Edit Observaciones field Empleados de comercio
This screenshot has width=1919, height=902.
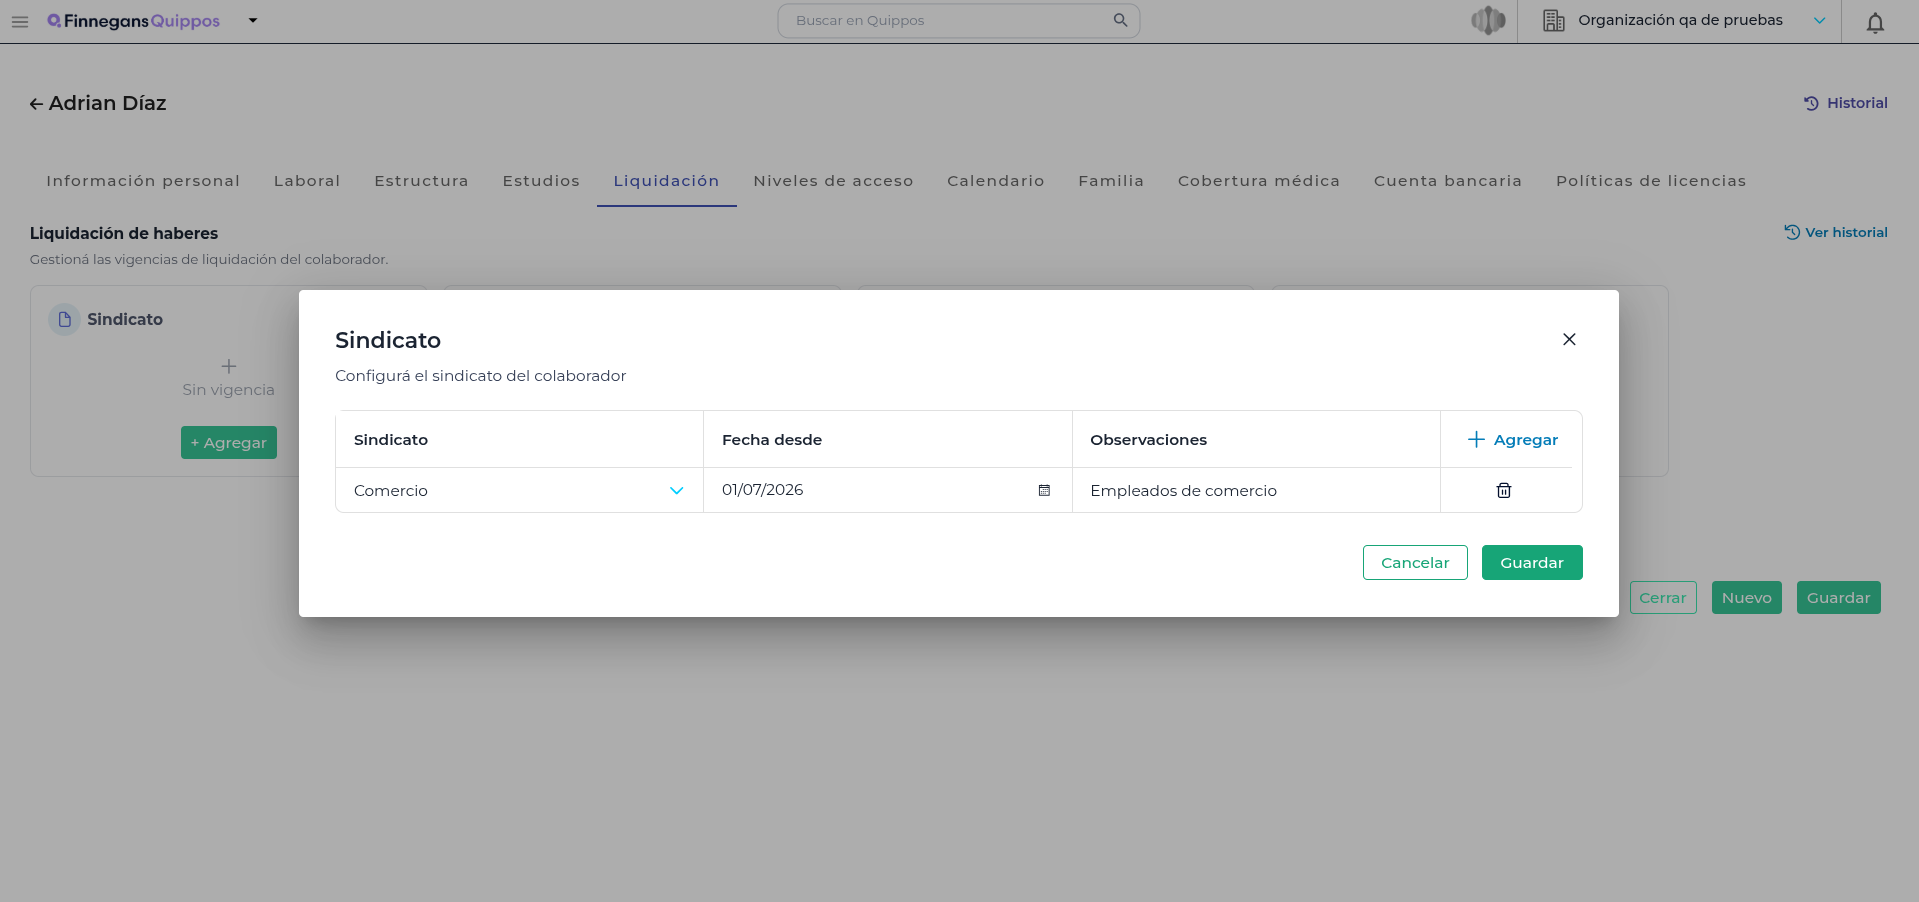coord(1256,490)
